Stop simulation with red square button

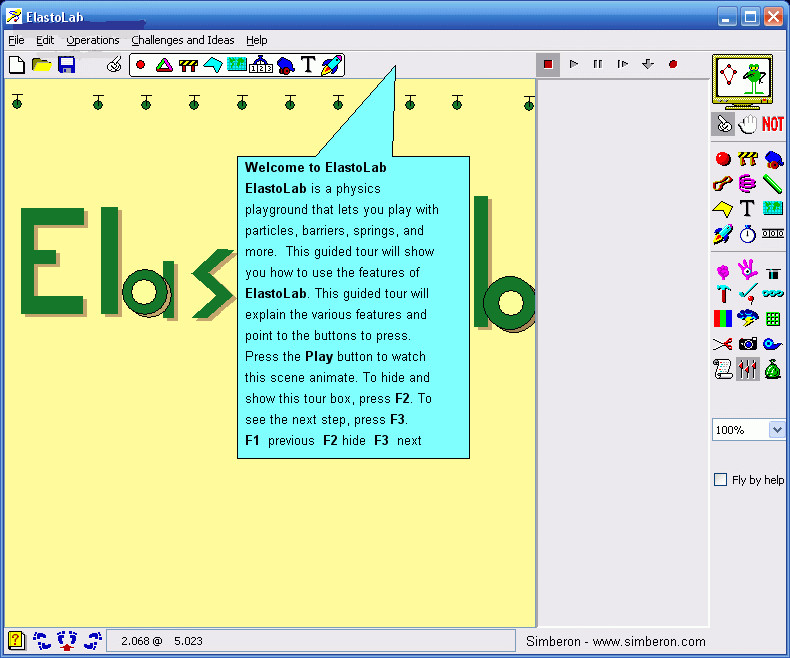point(548,64)
